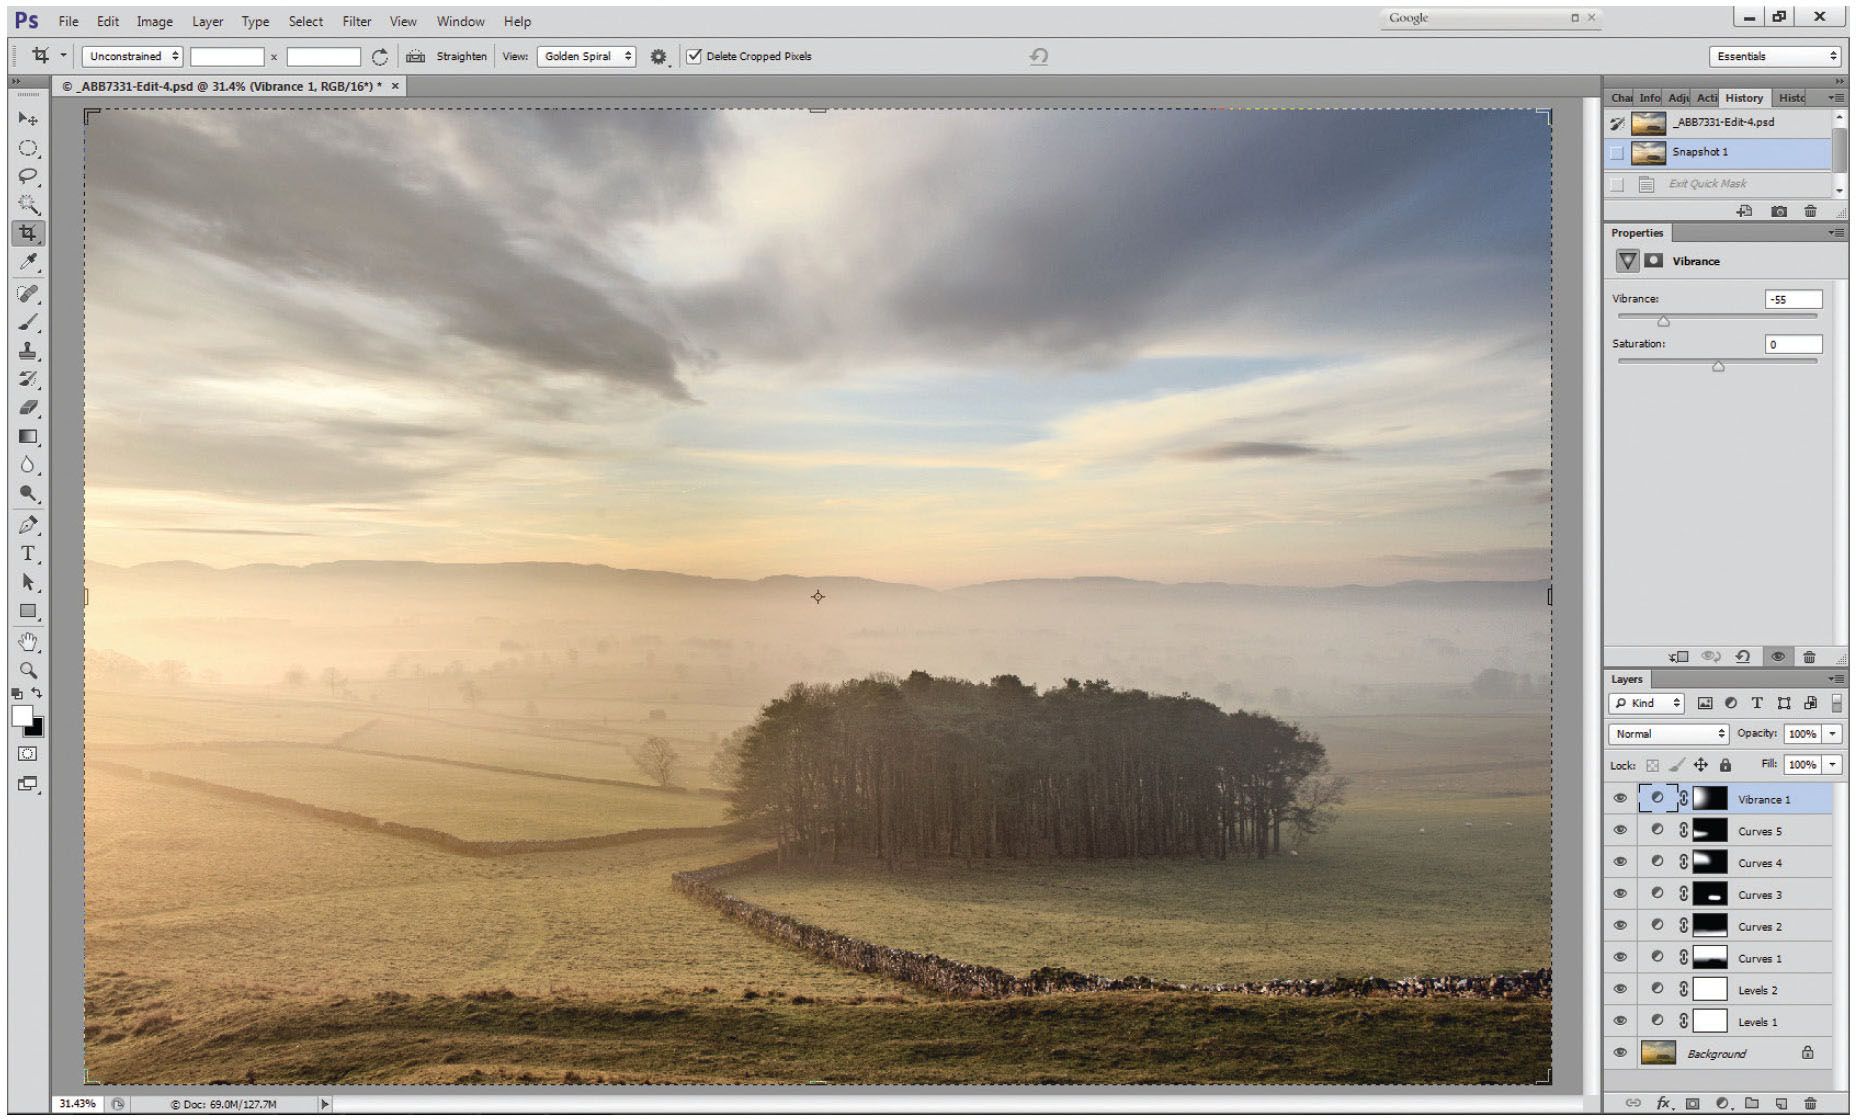Select the Horizontal Type tool

(x=27, y=554)
